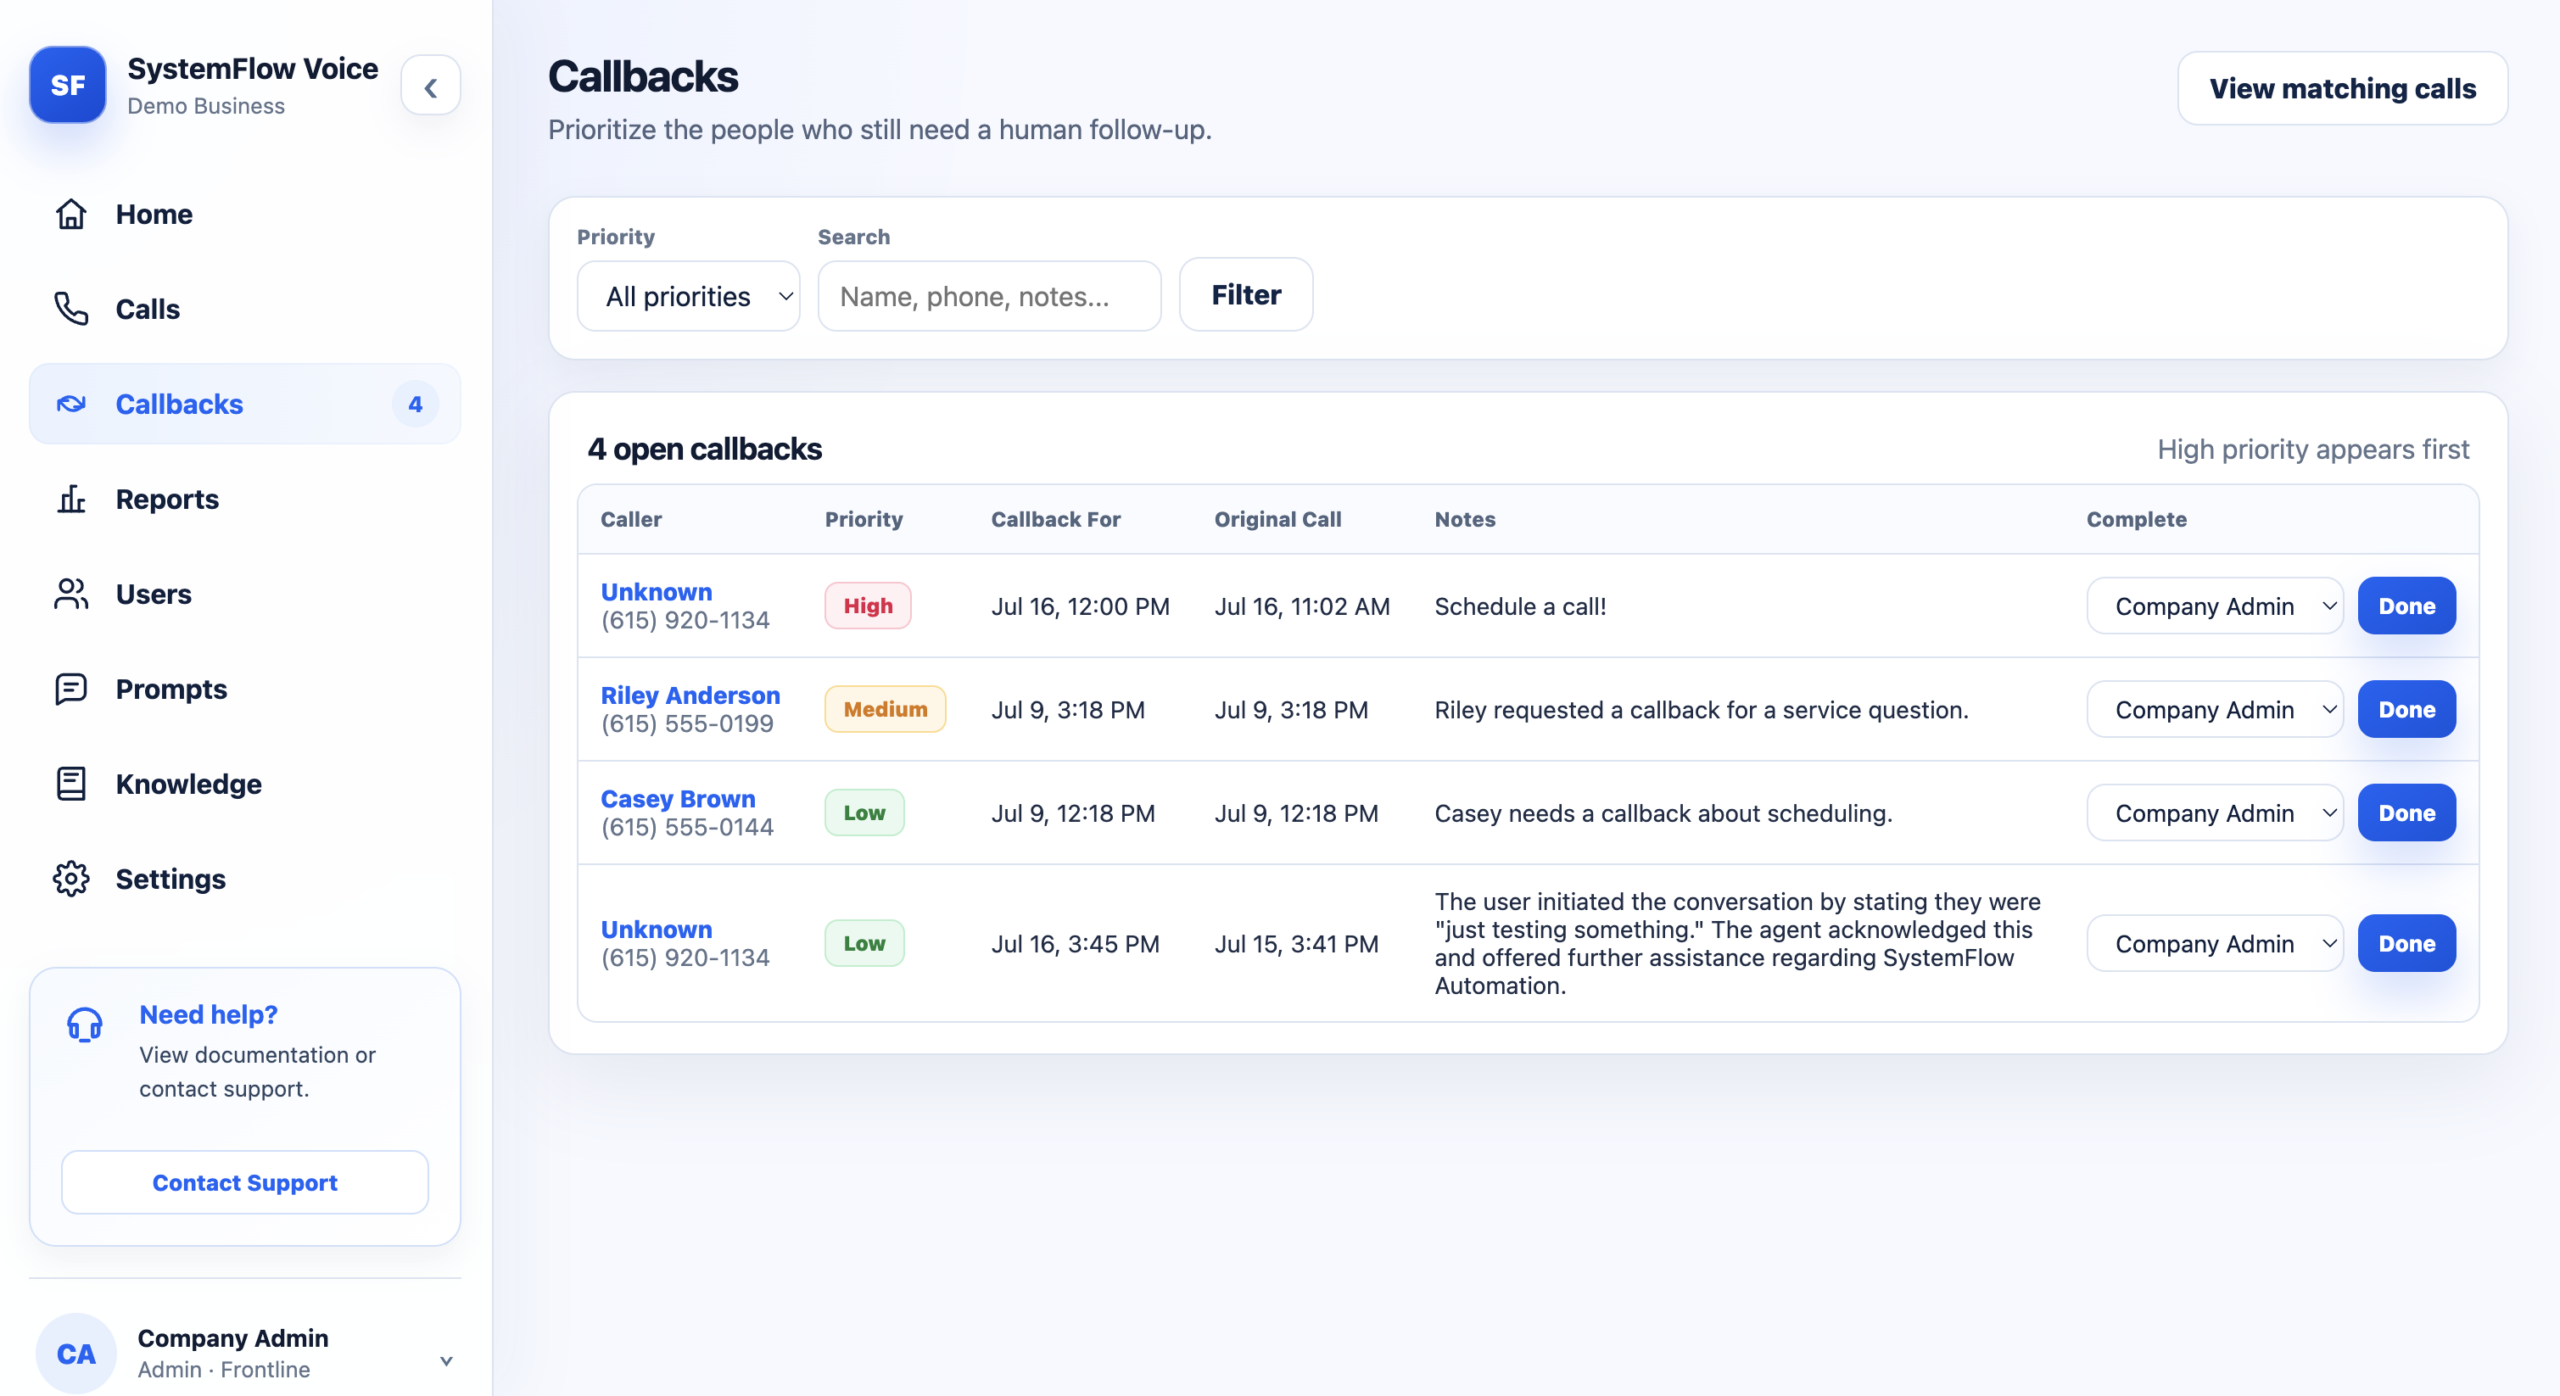Click phone number (615) 555-0144

coord(687,828)
